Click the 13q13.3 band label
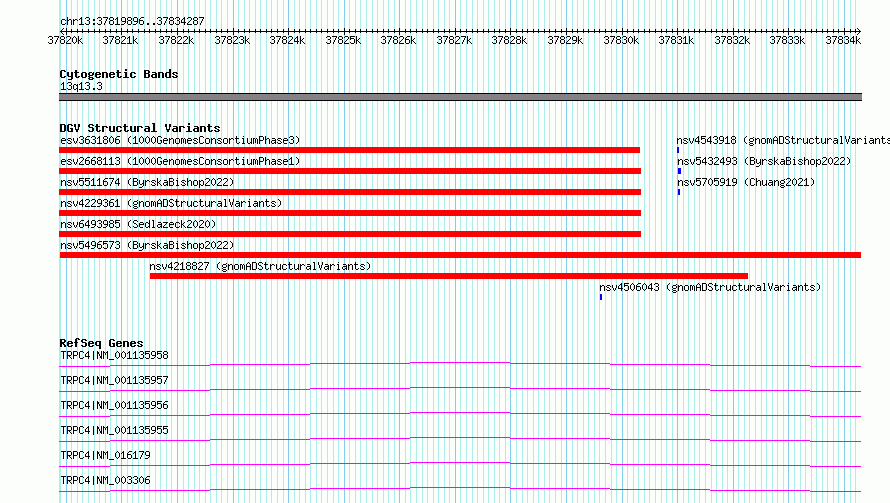 [x=81, y=86]
